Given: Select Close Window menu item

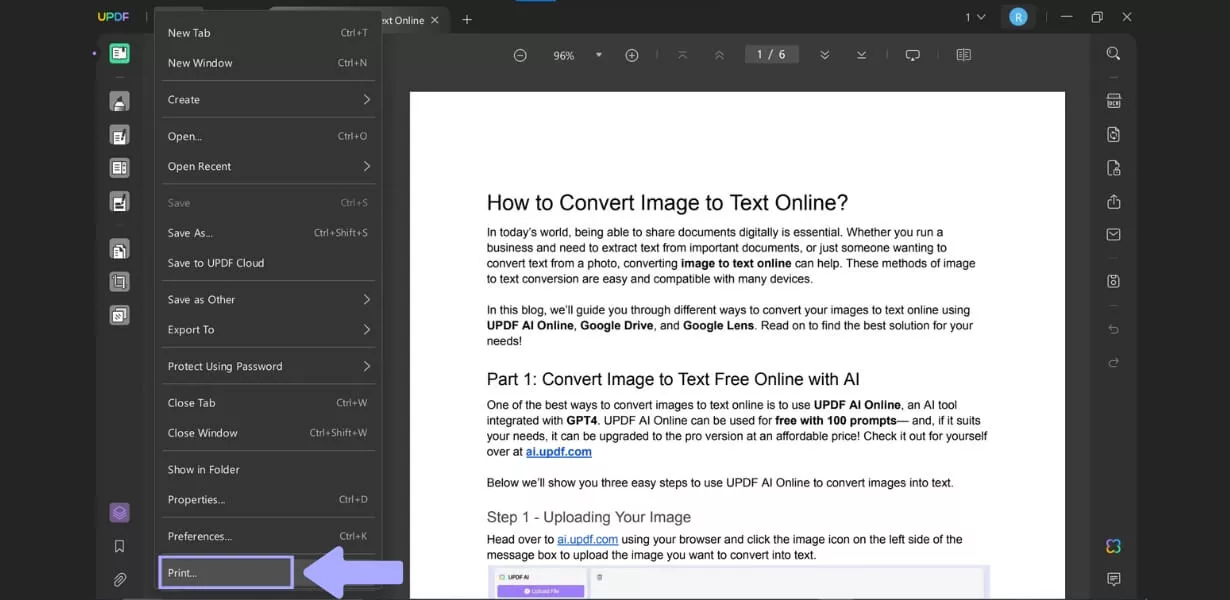Looking at the screenshot, I should [268, 433].
